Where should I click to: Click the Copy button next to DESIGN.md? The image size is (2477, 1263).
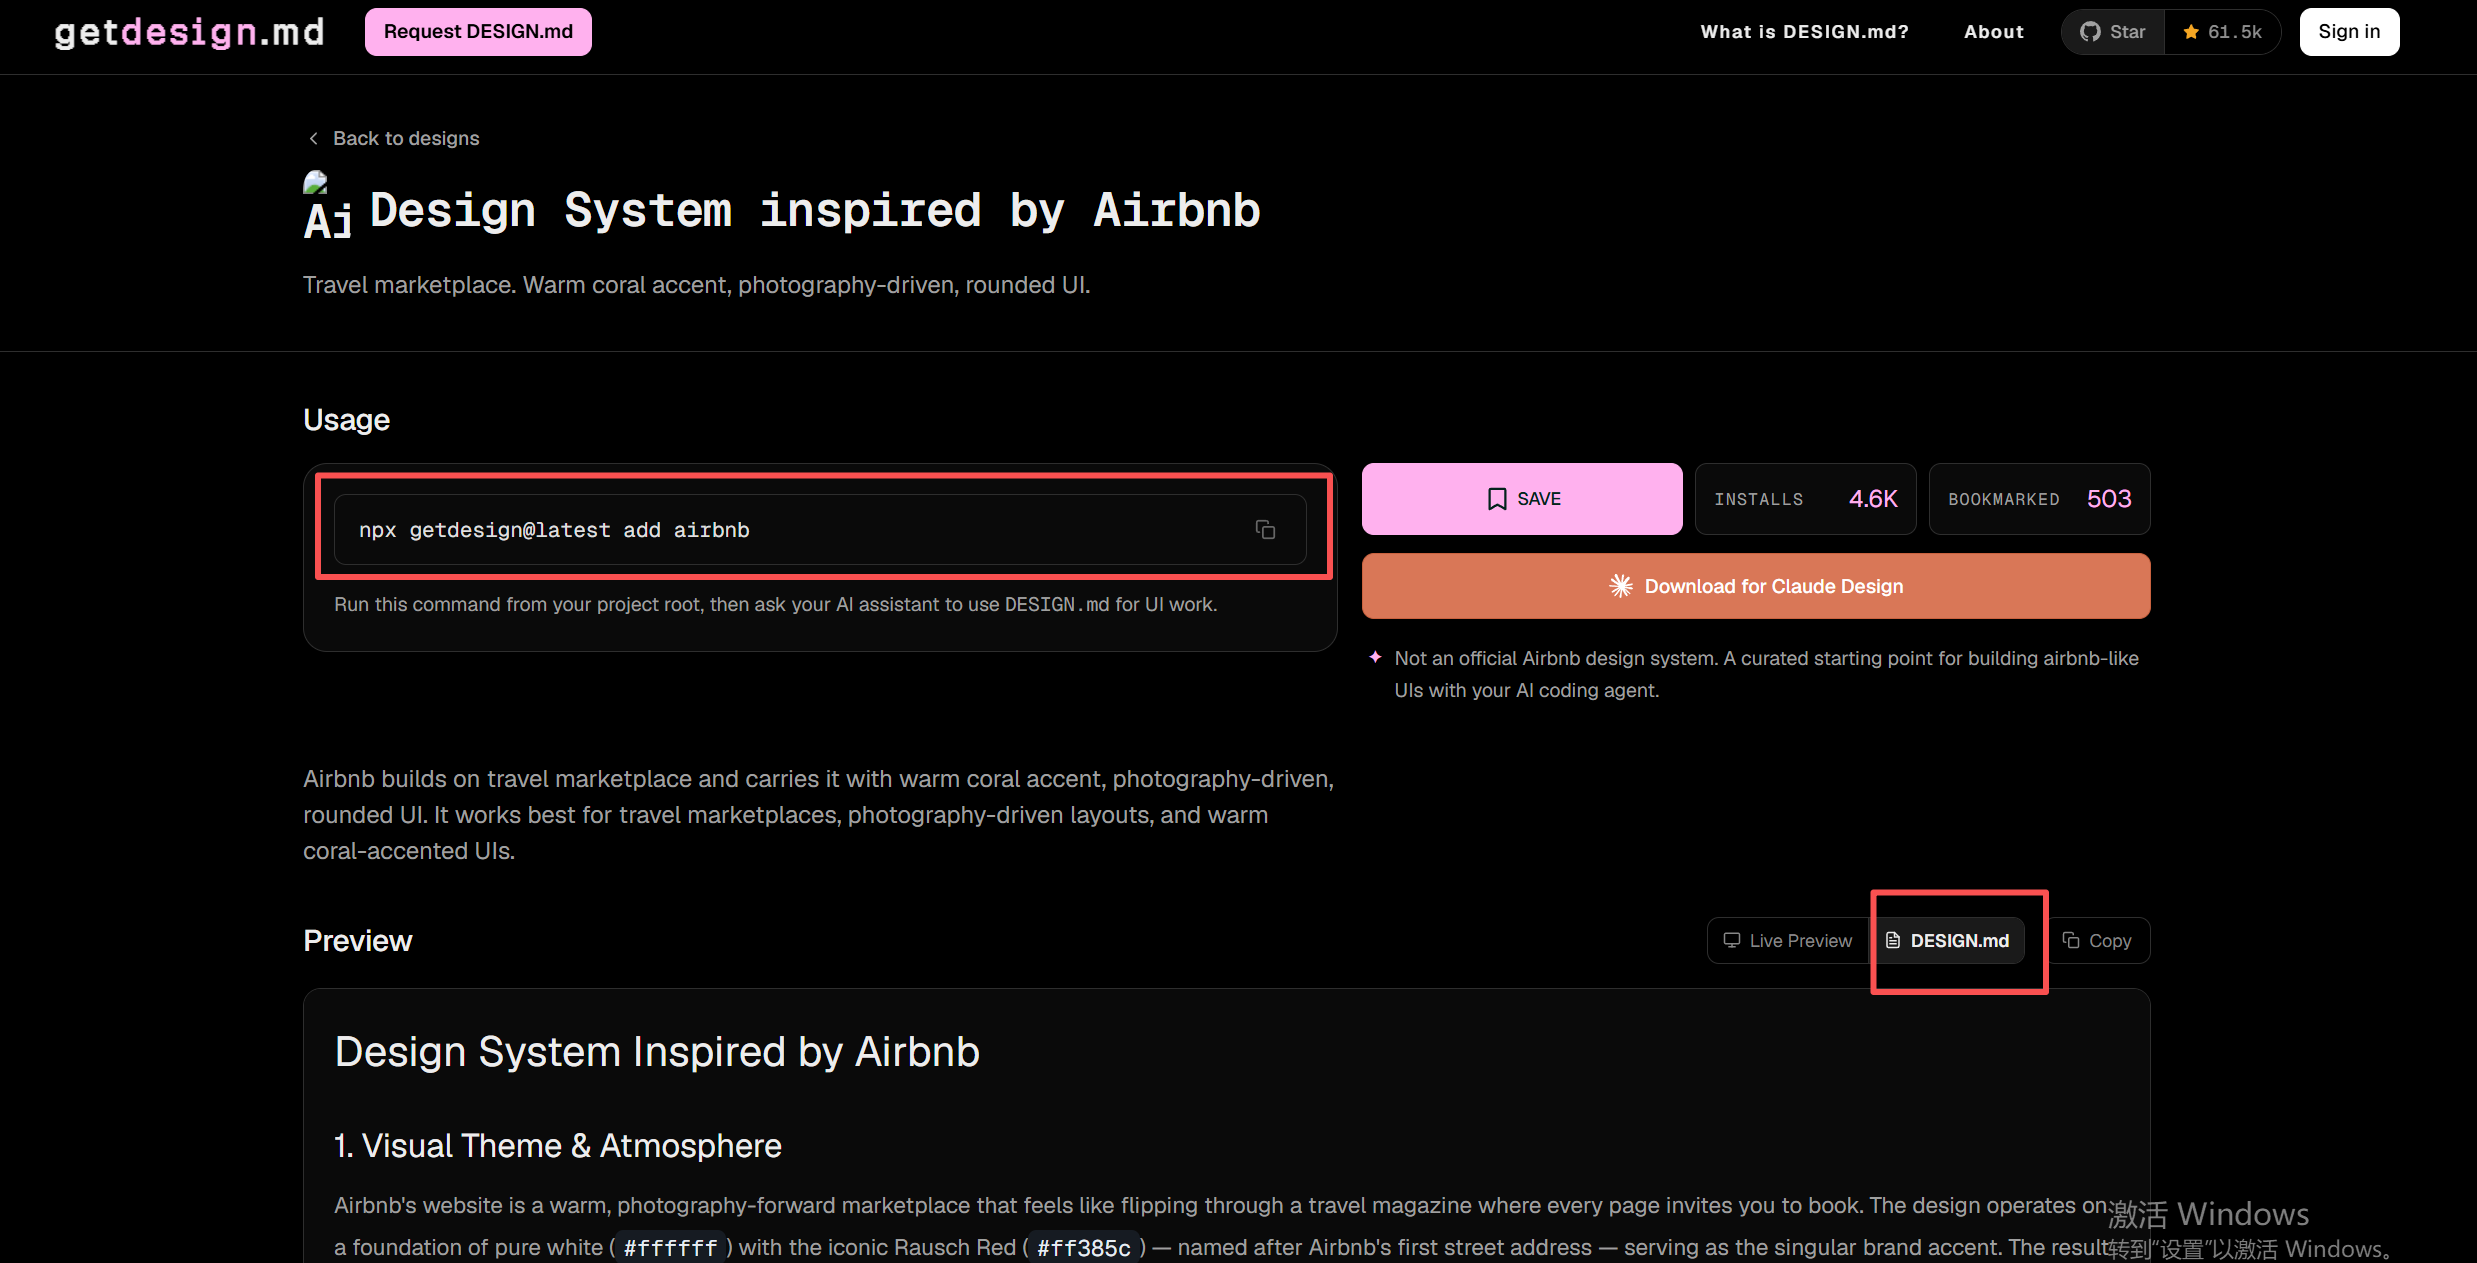(2097, 941)
